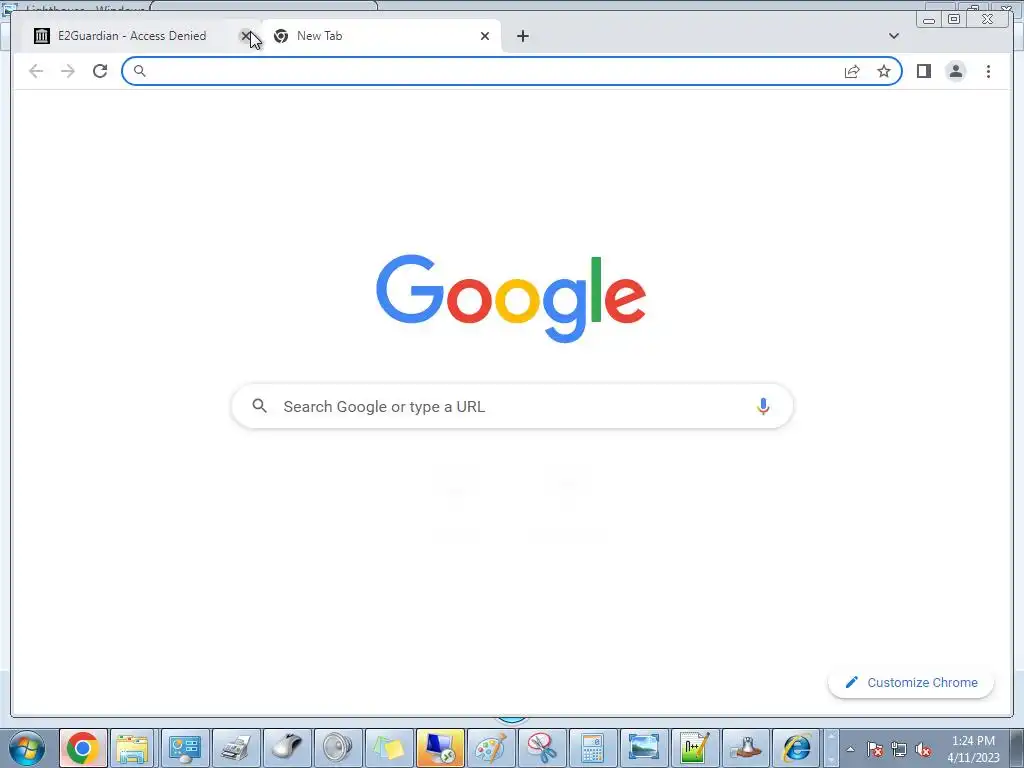Screen dimensions: 1024x768
Task: Open Windows Explorer from the taskbar
Action: tap(133, 748)
